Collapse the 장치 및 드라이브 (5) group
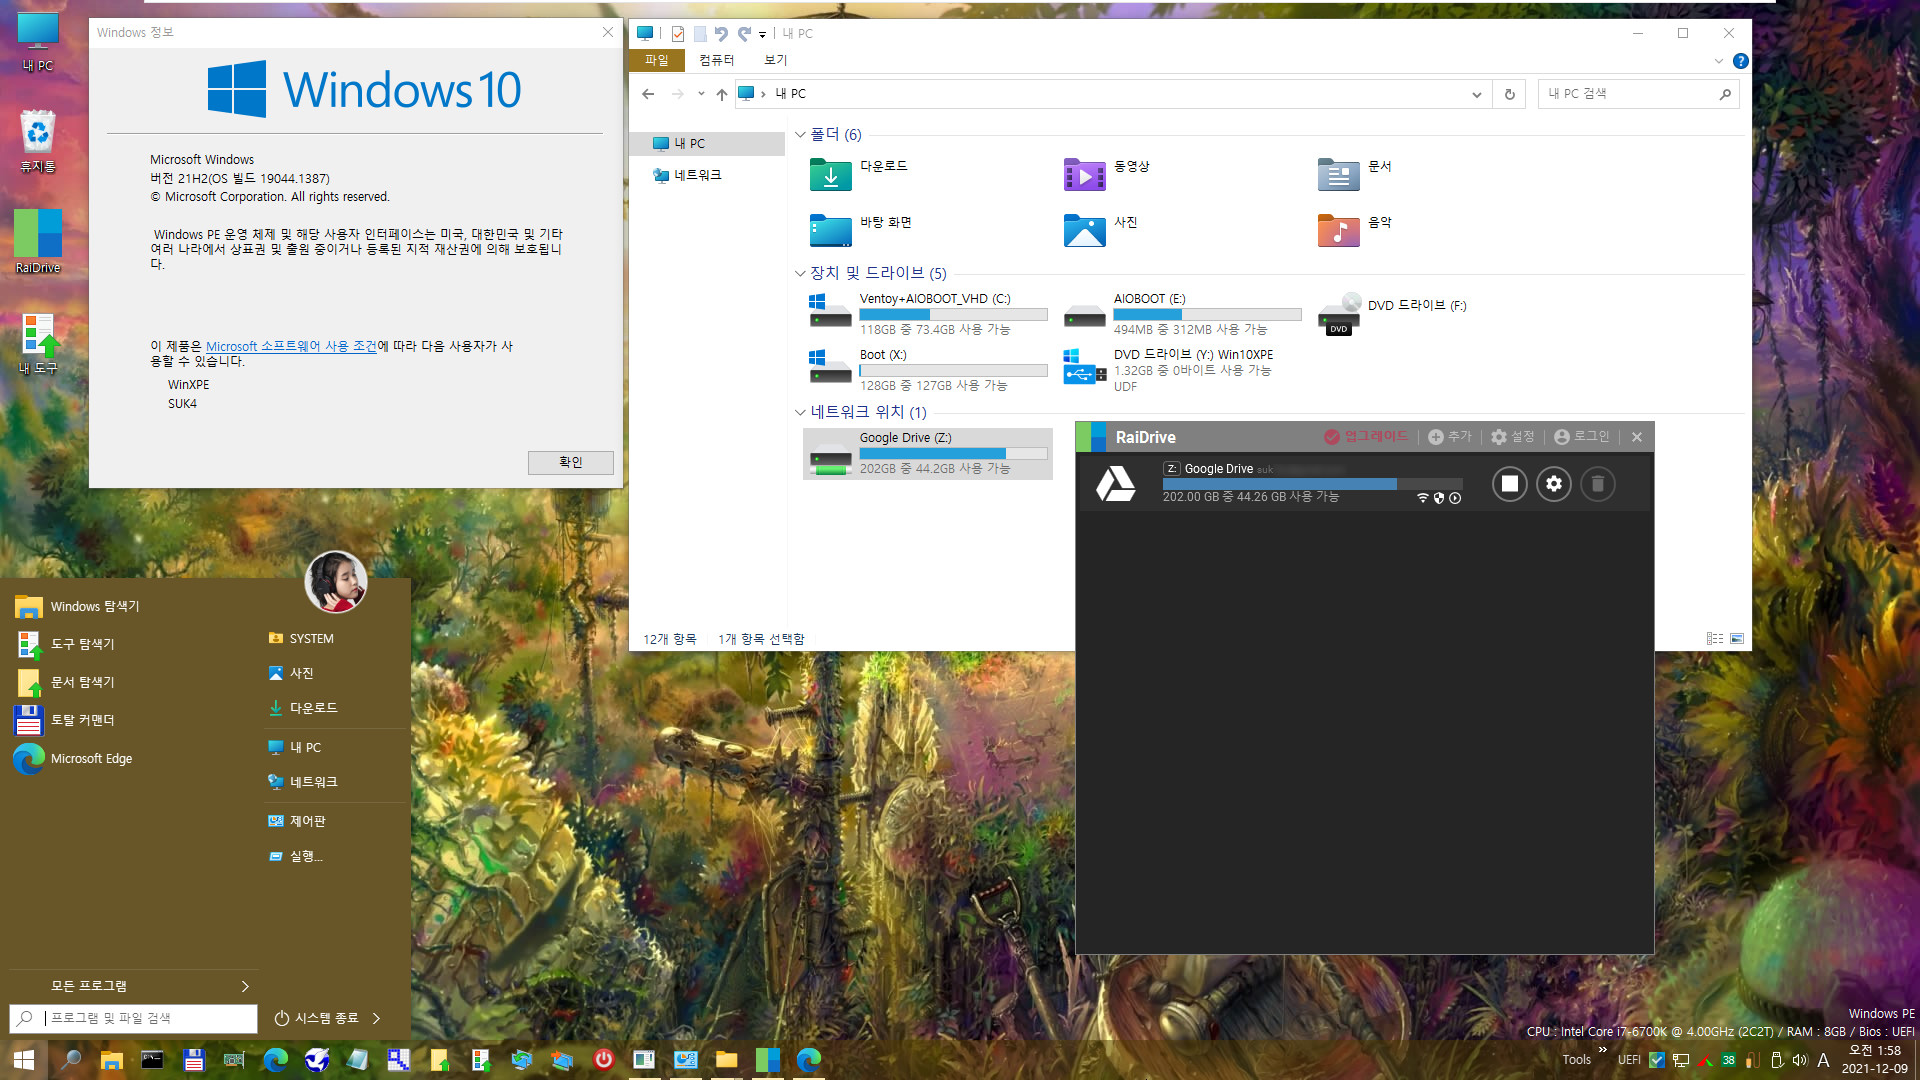Image resolution: width=1920 pixels, height=1080 pixels. coord(800,273)
